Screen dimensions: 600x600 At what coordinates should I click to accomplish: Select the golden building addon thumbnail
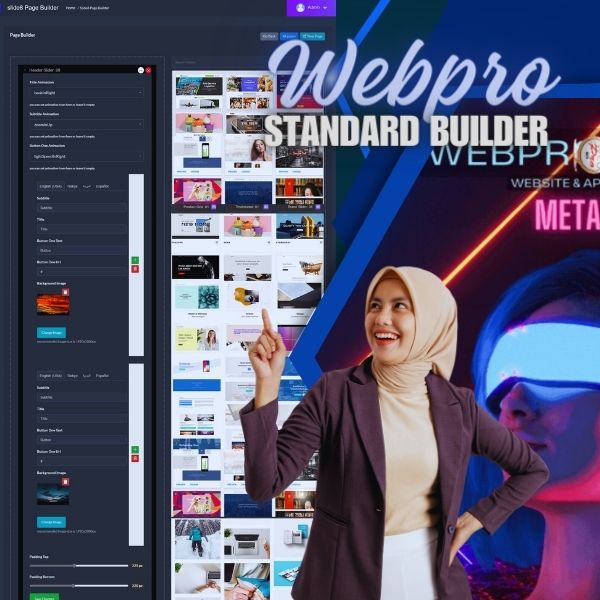tap(300, 226)
